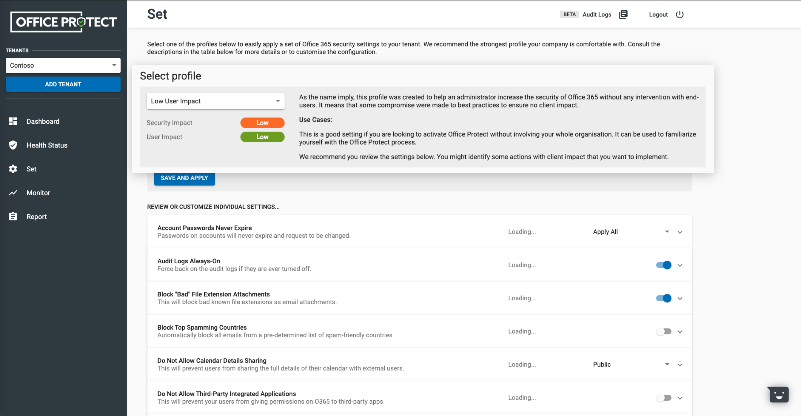The width and height of the screenshot is (801, 416).
Task: Open the Apply All password expiry dropdown
Action: click(630, 231)
